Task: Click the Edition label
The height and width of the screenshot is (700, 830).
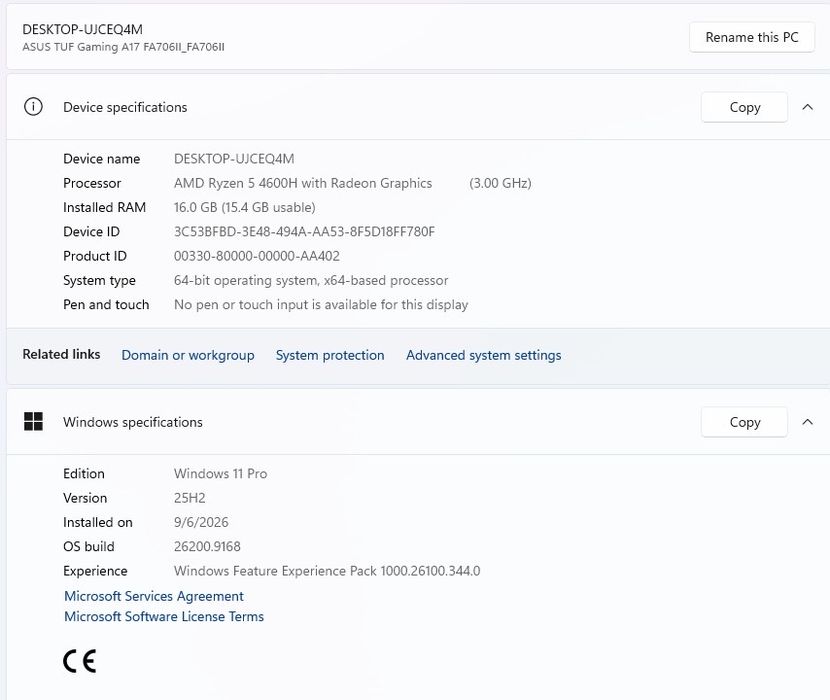Action: (x=84, y=474)
